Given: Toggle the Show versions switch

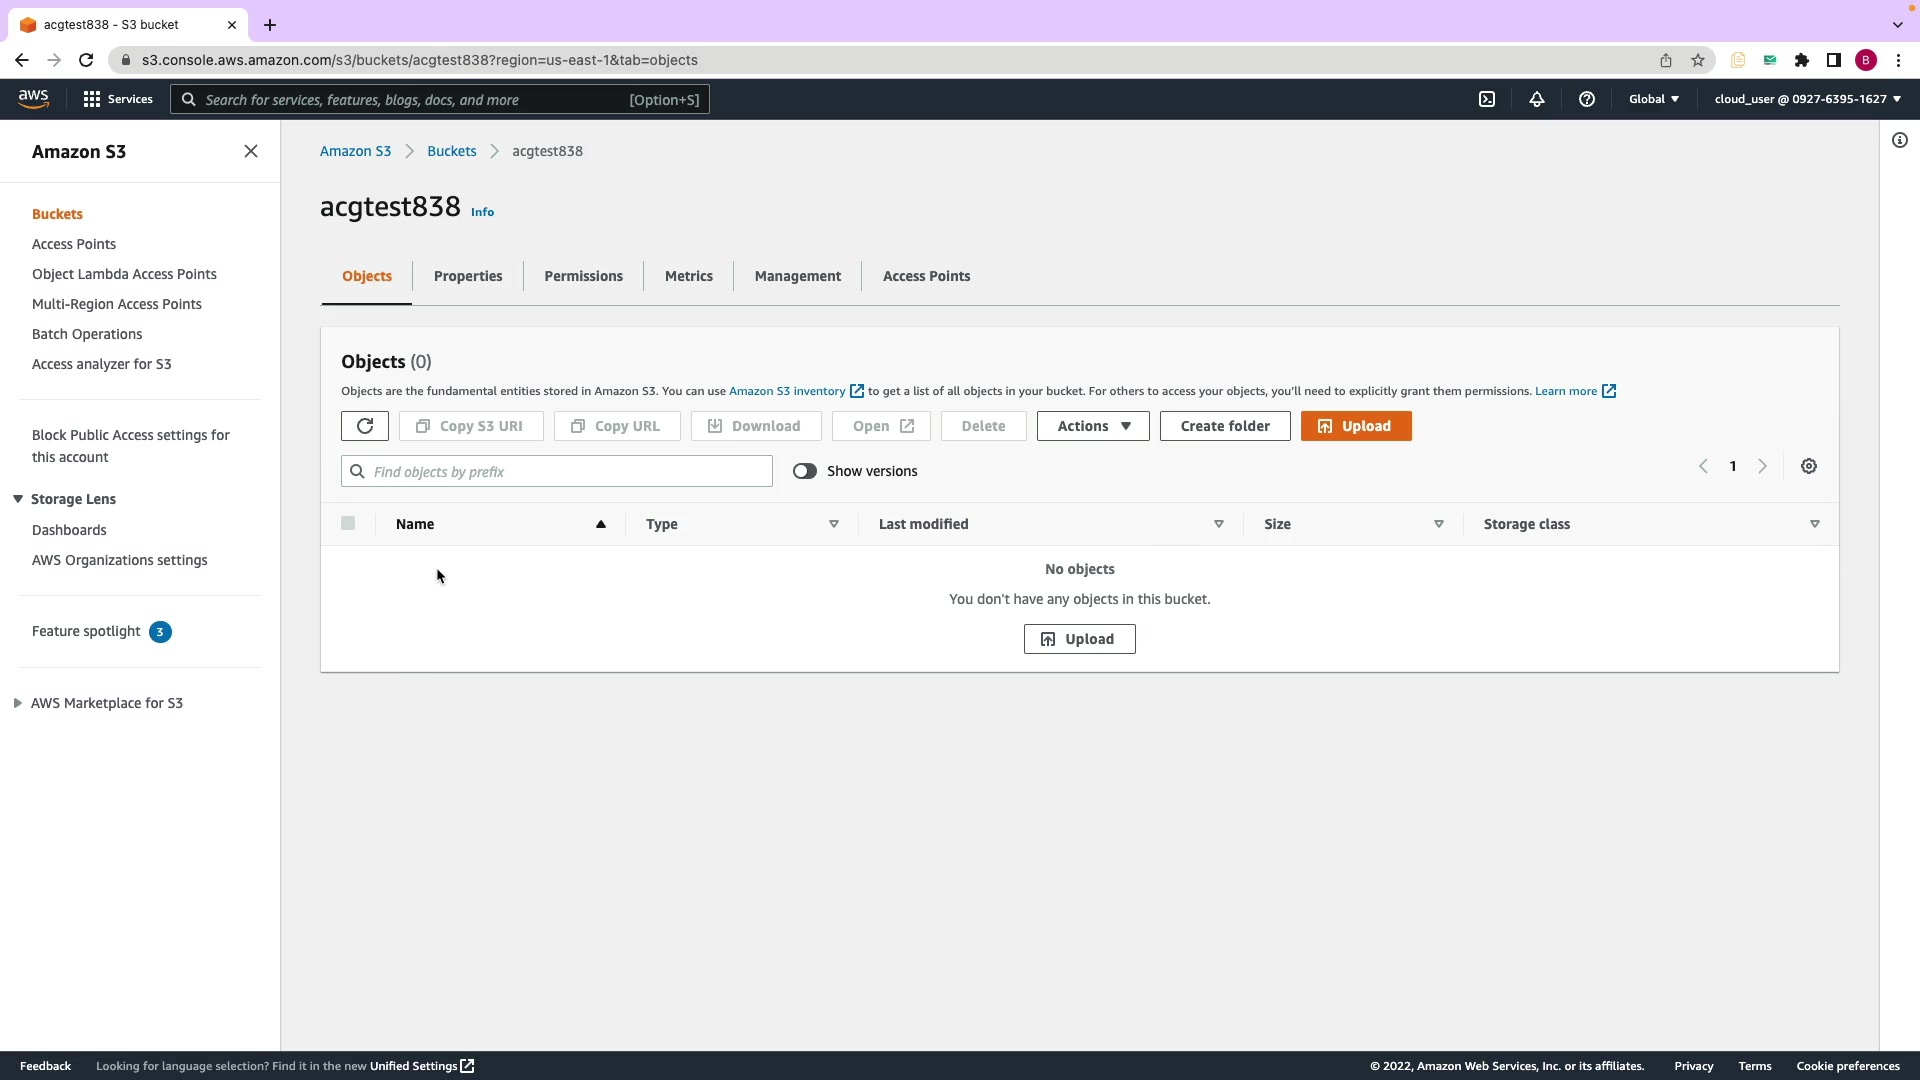Looking at the screenshot, I should click(x=805, y=471).
